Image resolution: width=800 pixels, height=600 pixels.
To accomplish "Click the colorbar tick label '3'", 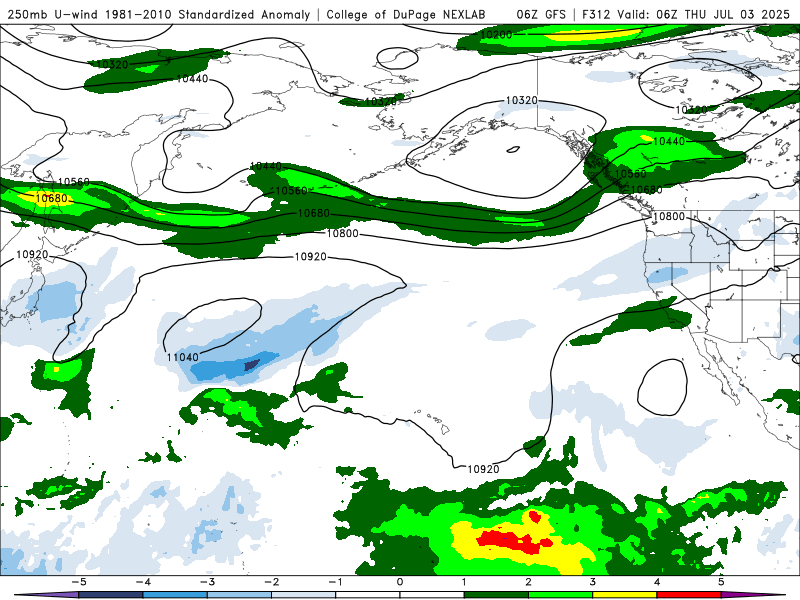I will click(x=592, y=582).
